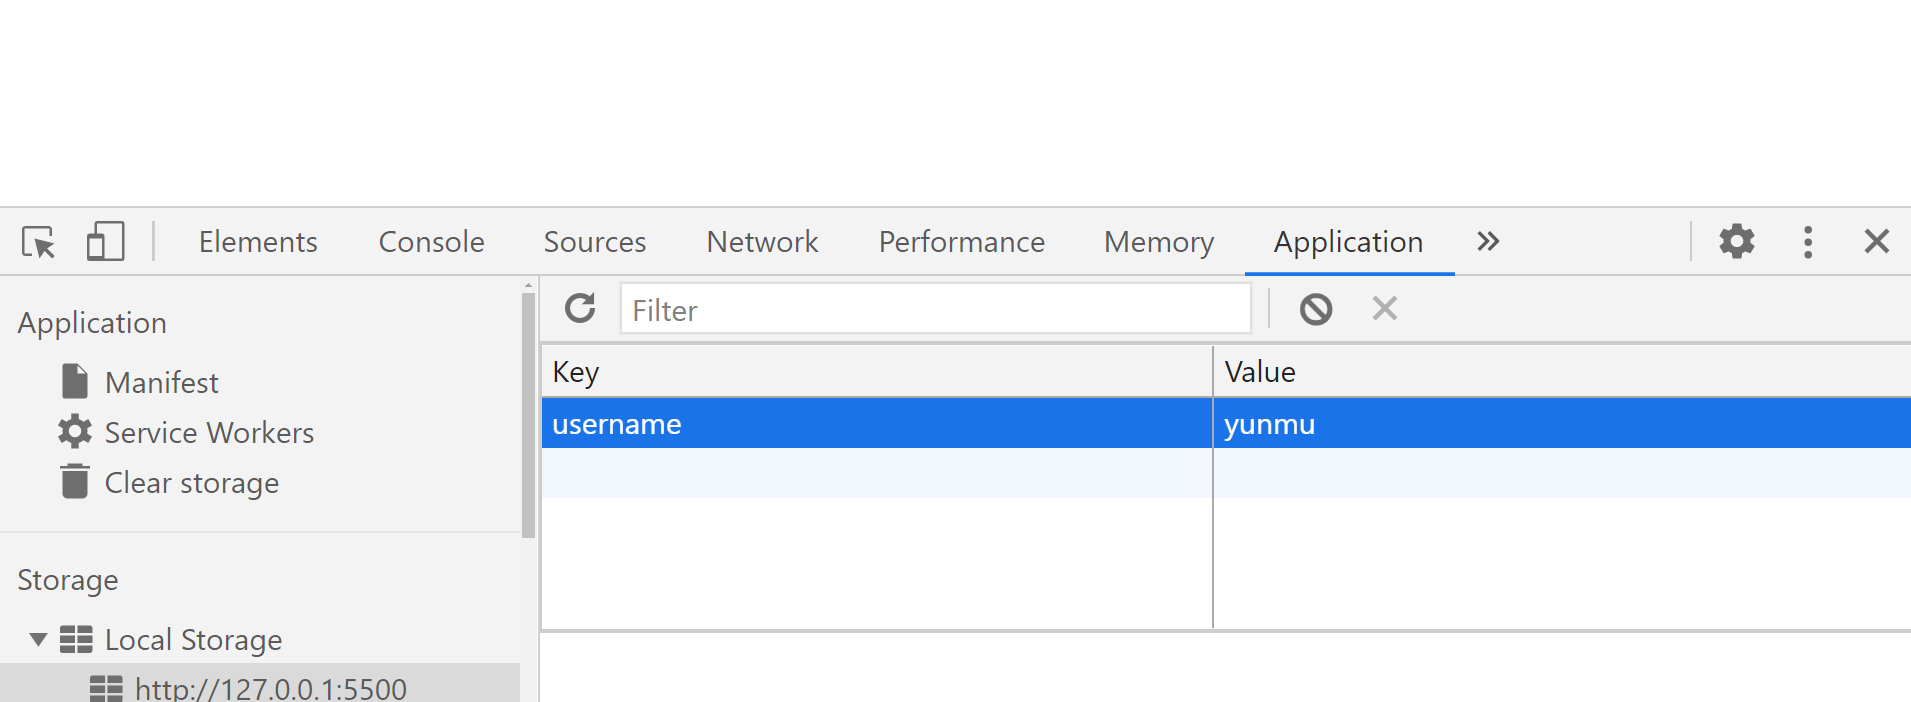Delete selected entry with X icon
Screen dimensions: 1911x702
pyautogui.click(x=1384, y=309)
